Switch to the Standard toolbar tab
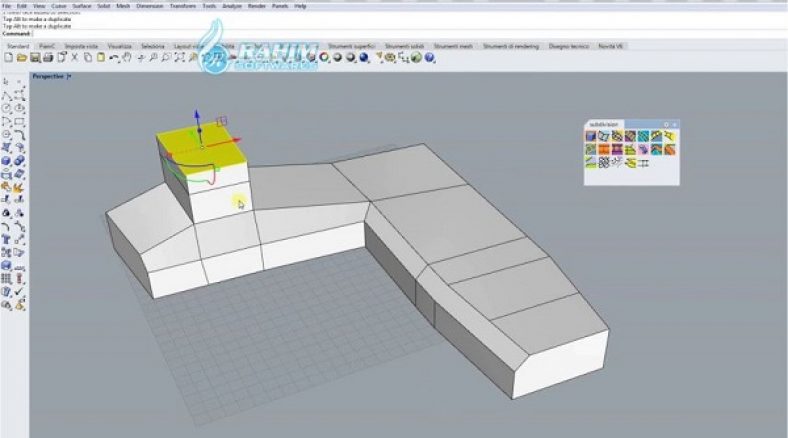788x438 pixels. [x=18, y=46]
